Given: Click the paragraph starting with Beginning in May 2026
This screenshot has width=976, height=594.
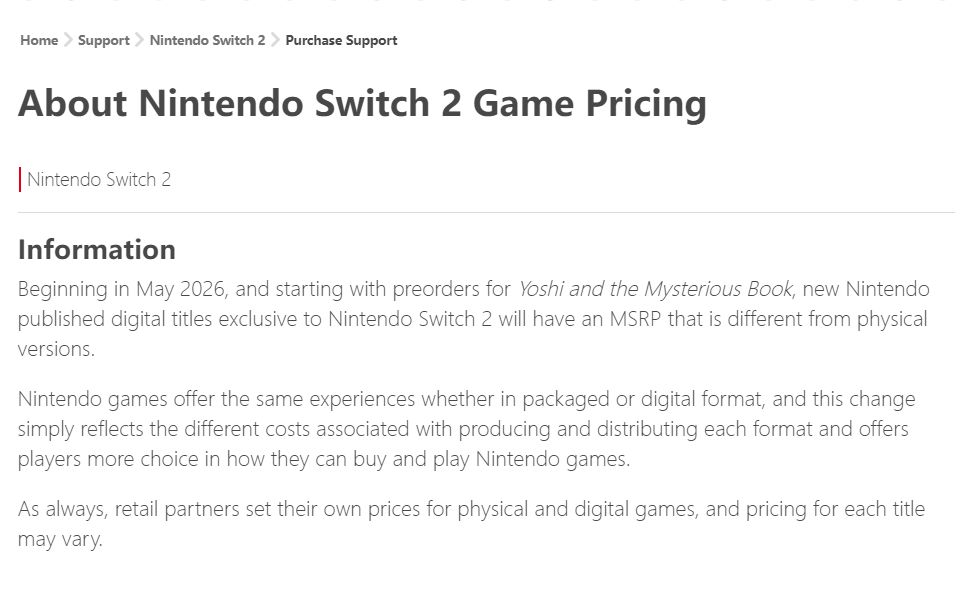Looking at the screenshot, I should tap(472, 319).
